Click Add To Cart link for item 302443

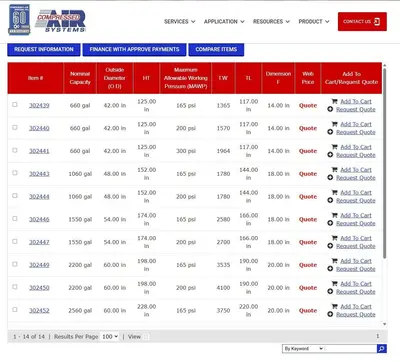pos(356,169)
